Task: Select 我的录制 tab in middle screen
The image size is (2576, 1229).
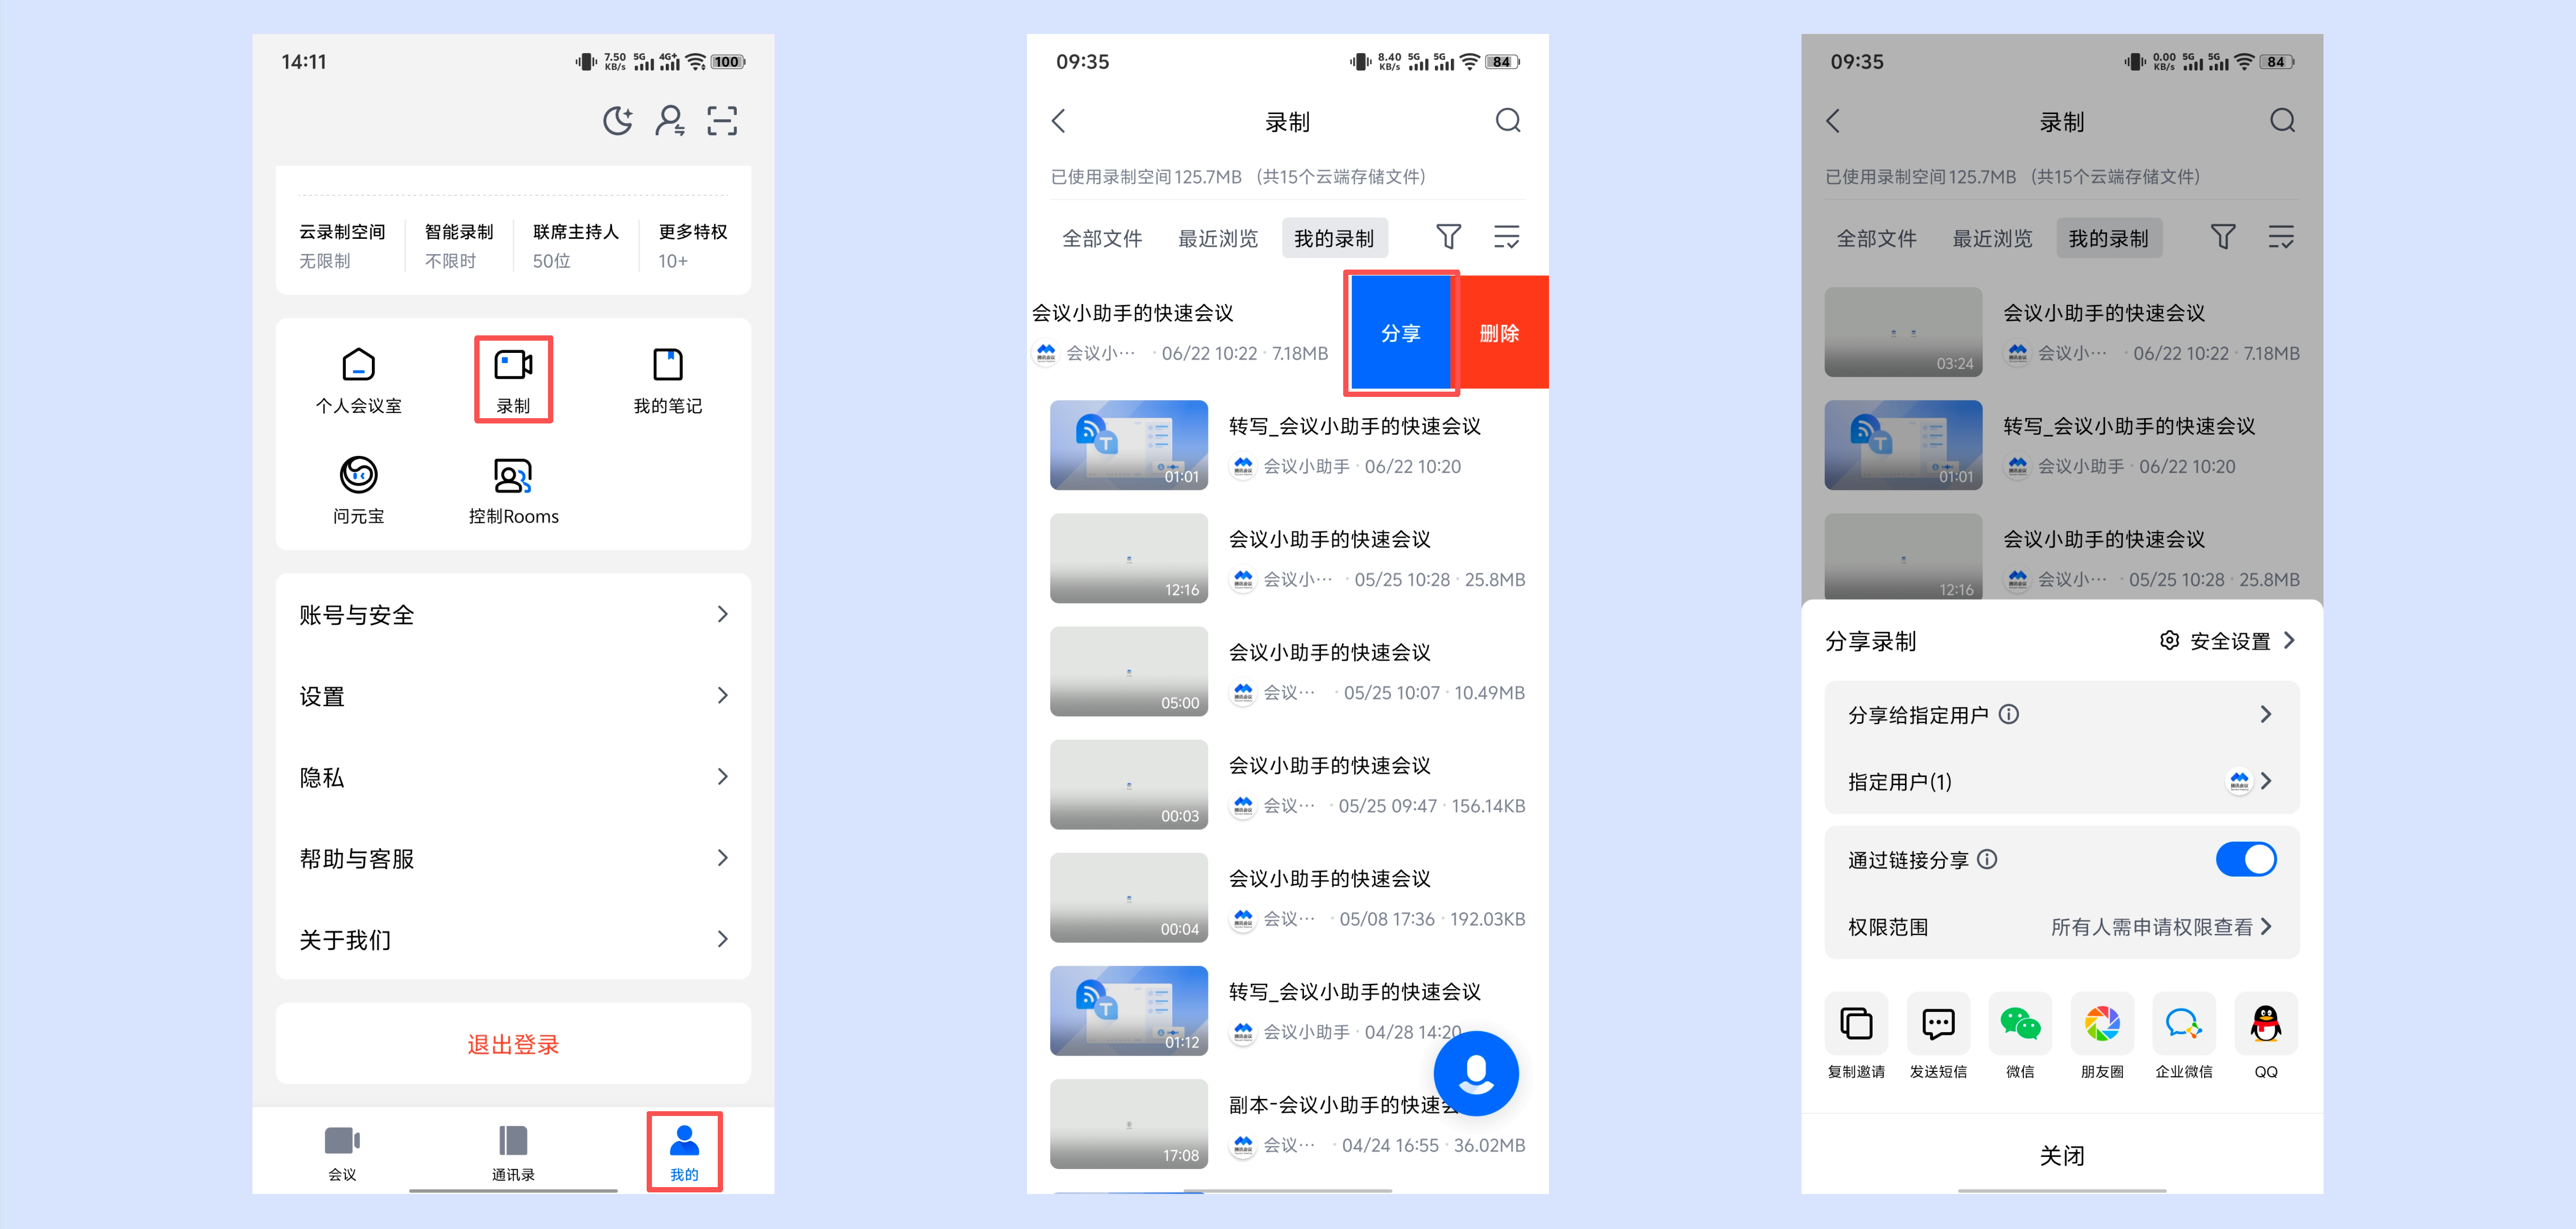Action: click(1334, 238)
